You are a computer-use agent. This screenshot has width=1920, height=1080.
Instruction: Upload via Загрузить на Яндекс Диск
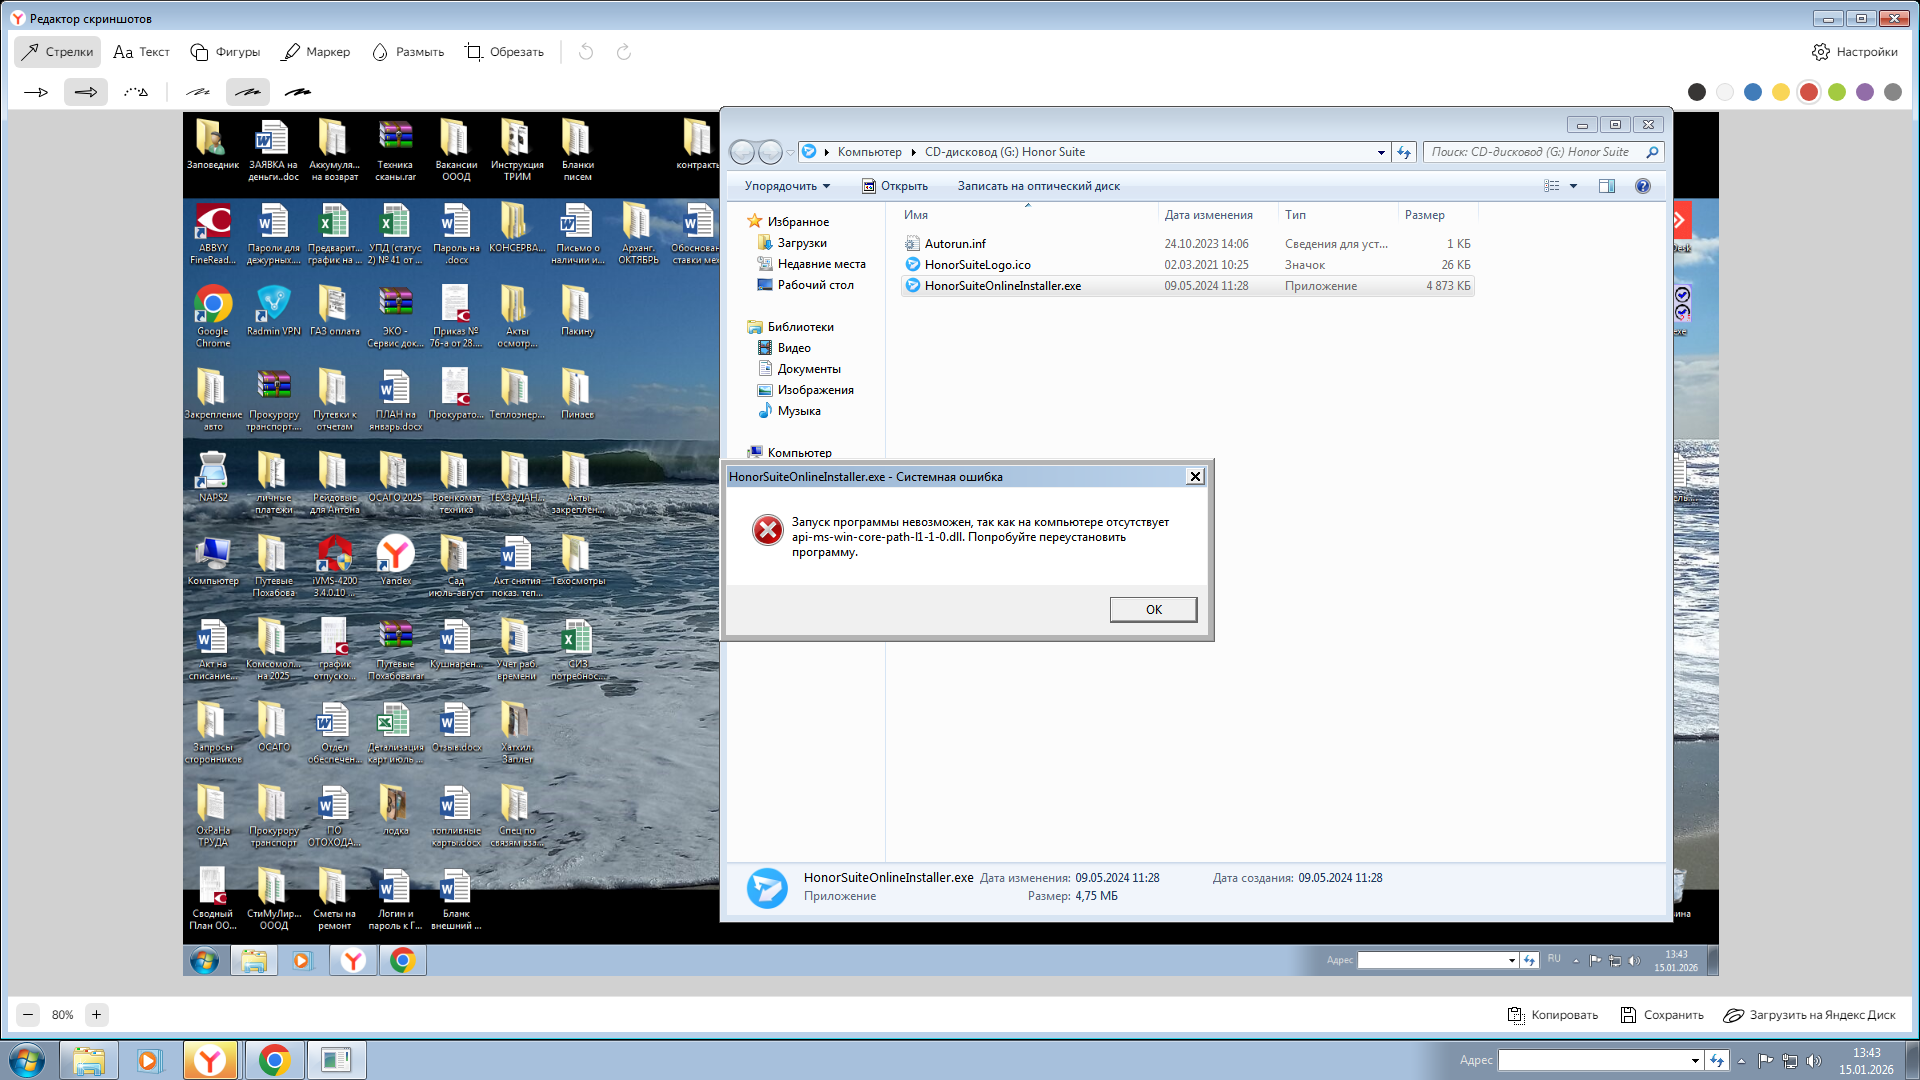1809,1015
